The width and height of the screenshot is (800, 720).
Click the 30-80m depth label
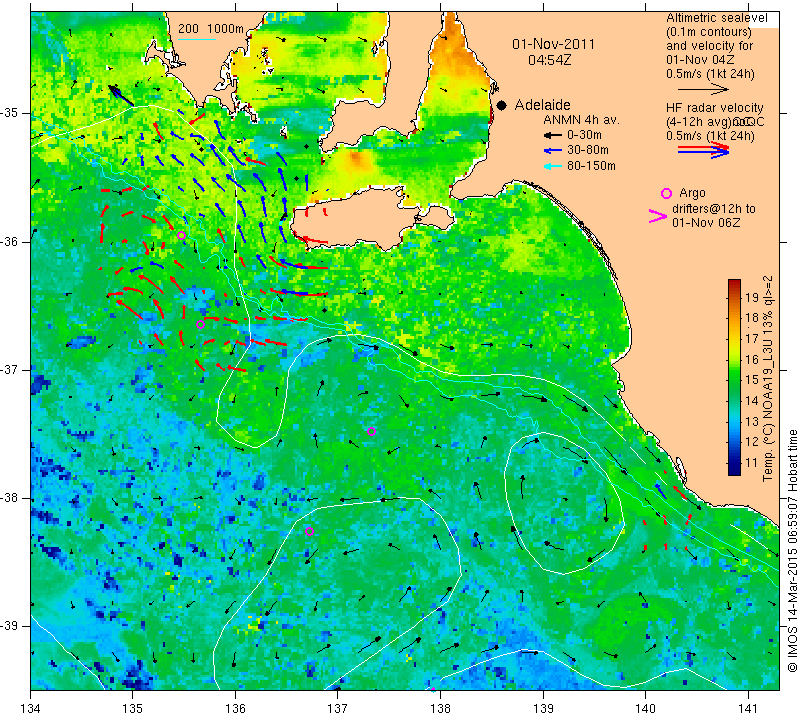(x=588, y=150)
